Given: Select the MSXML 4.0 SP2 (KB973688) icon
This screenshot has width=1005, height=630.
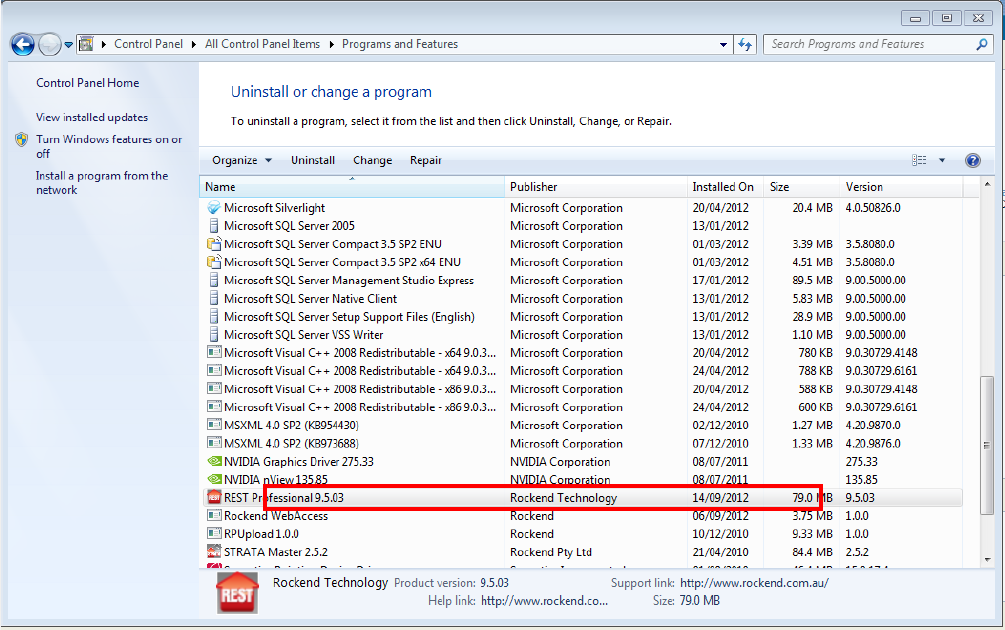Looking at the screenshot, I should (214, 443).
